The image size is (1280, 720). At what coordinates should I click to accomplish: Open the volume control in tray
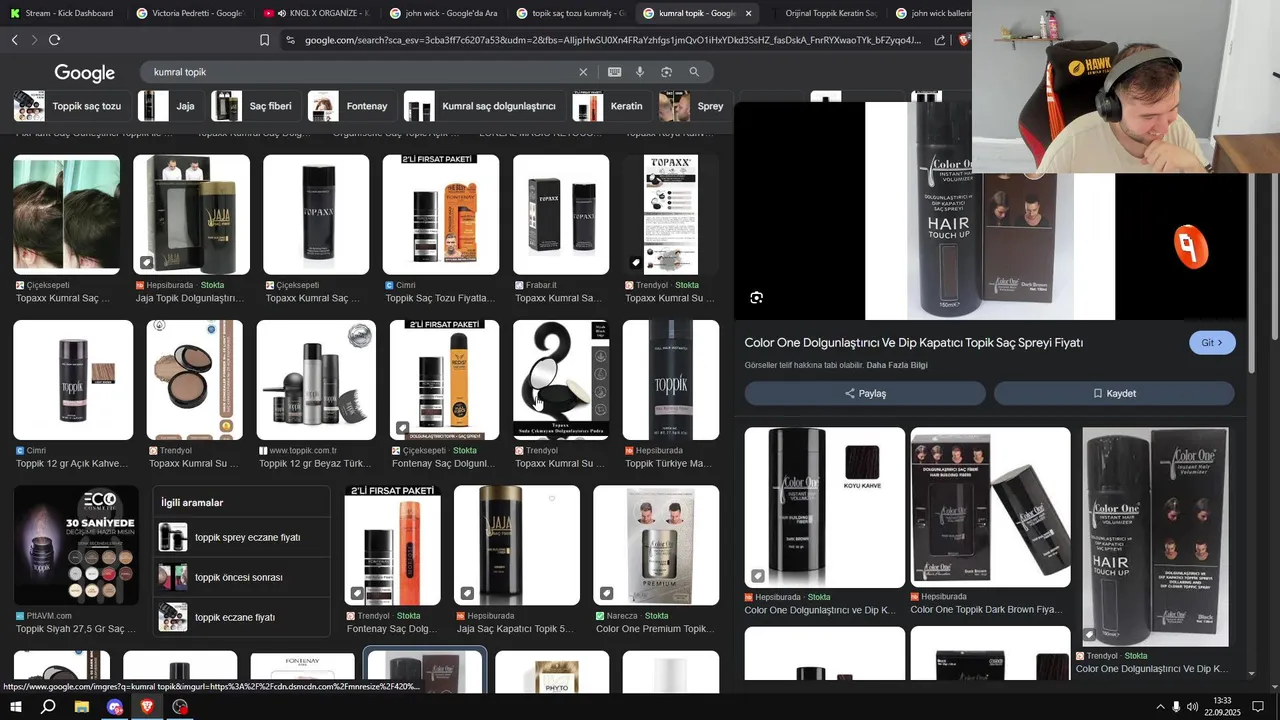tap(1193, 707)
